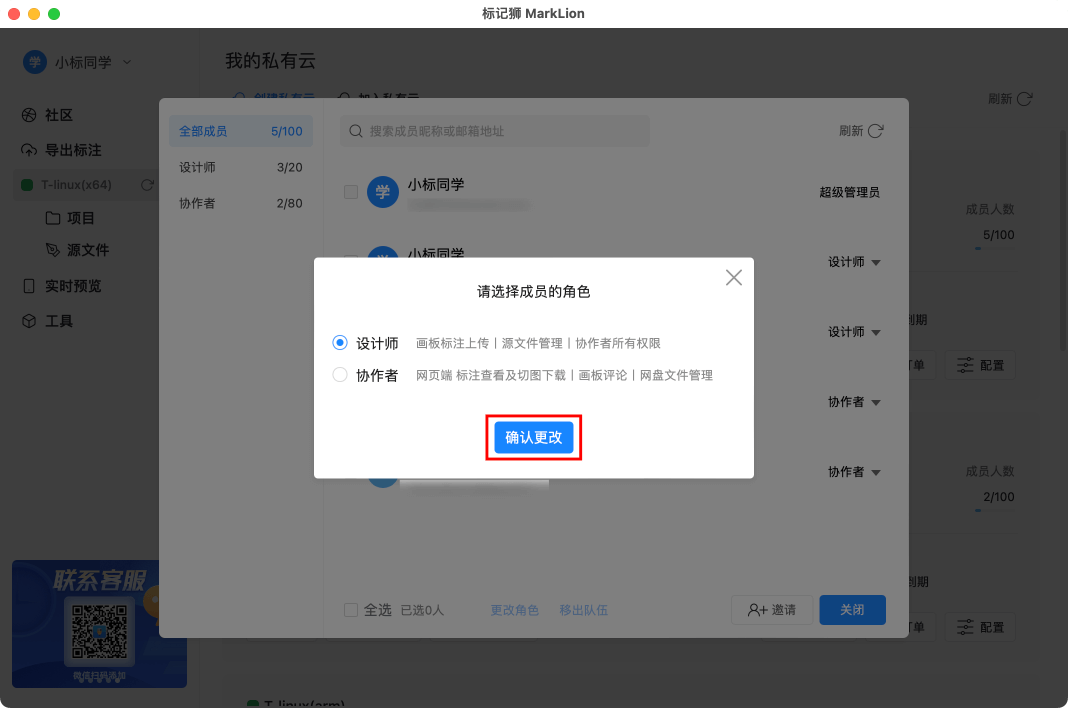Select the 设计师 radio button
The height and width of the screenshot is (708, 1068).
[x=340, y=343]
